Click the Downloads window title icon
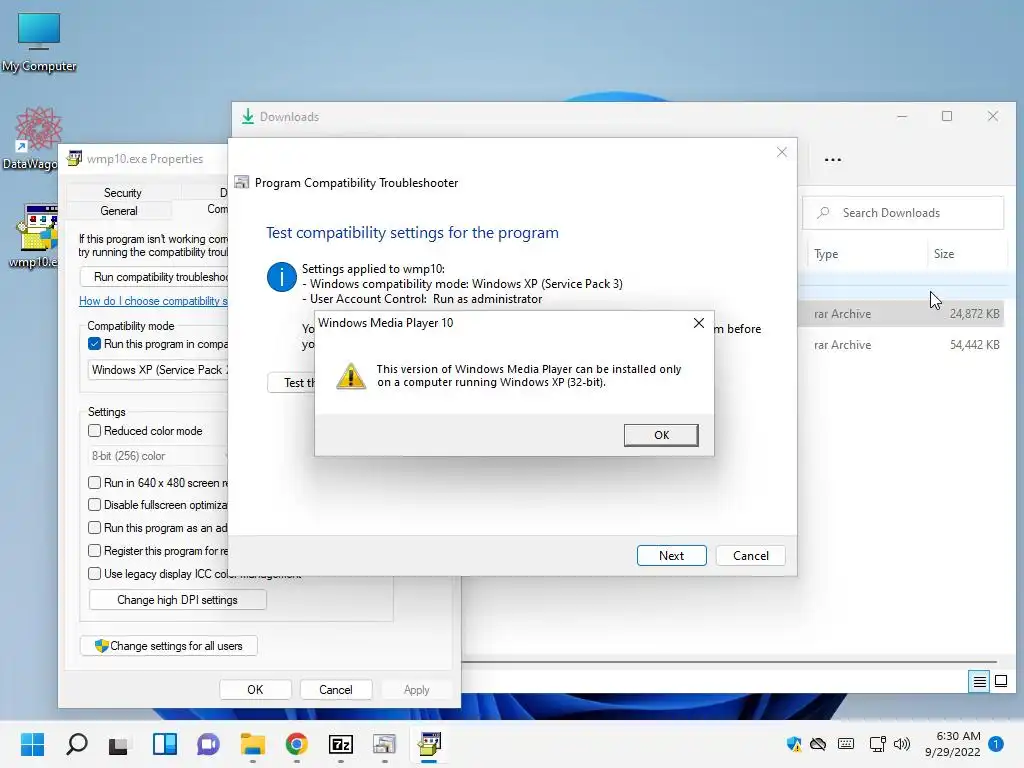Screen dimensions: 1024x768 click(248, 116)
